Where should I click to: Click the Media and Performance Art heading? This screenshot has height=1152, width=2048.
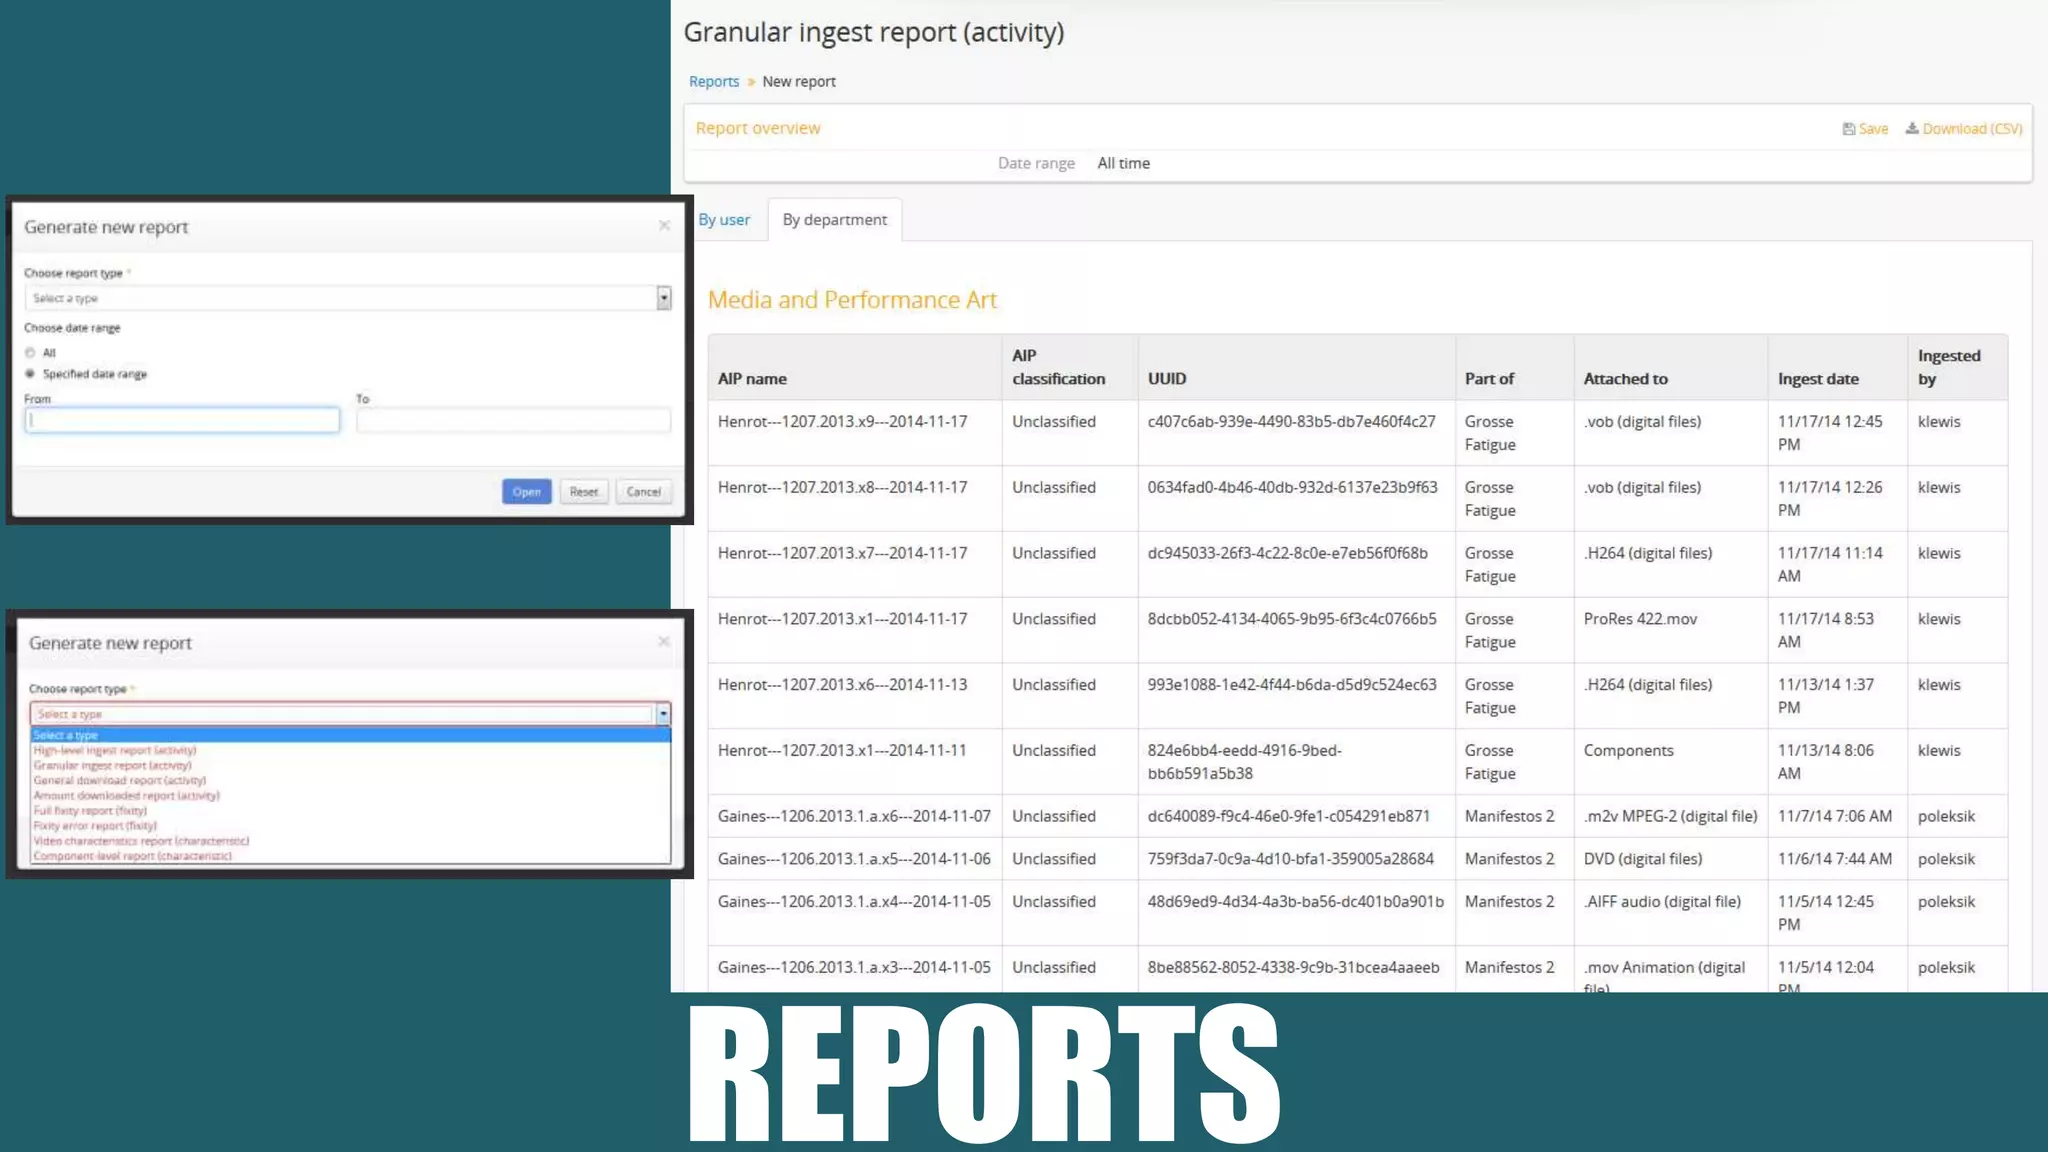click(x=852, y=300)
